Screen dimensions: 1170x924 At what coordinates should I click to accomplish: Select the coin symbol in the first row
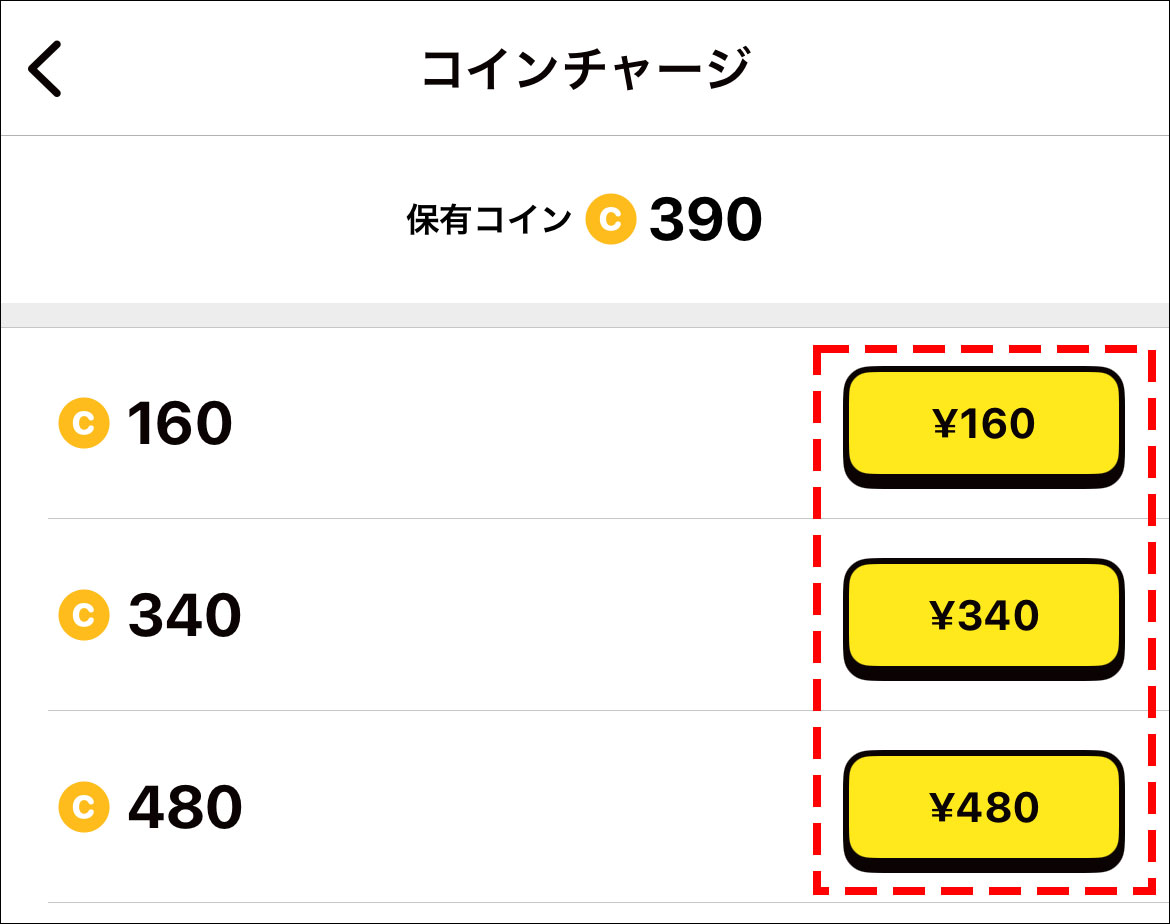click(84, 424)
